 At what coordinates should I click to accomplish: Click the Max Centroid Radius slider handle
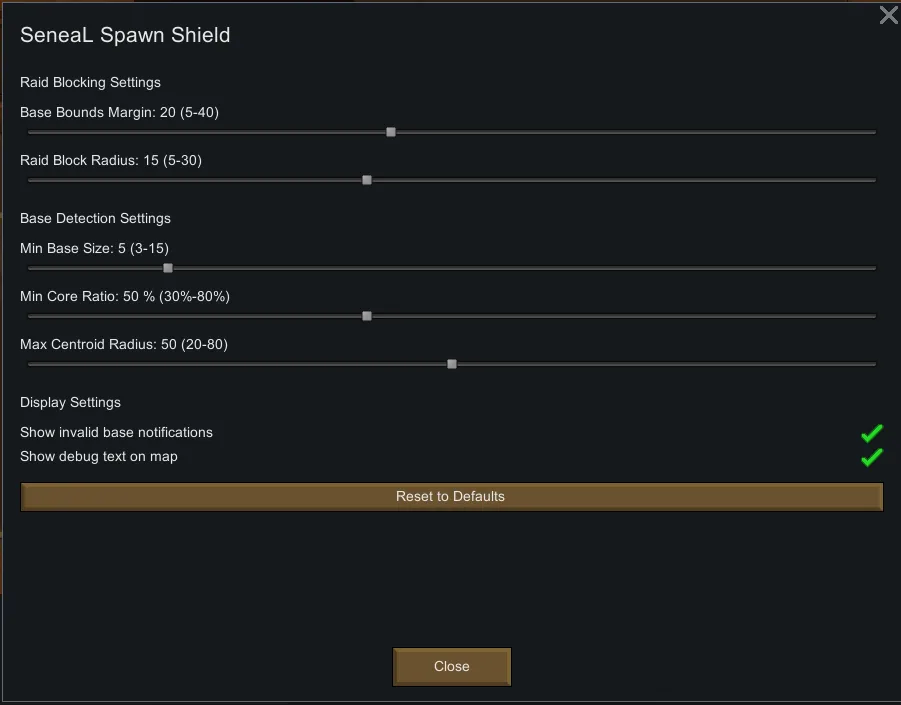point(452,364)
